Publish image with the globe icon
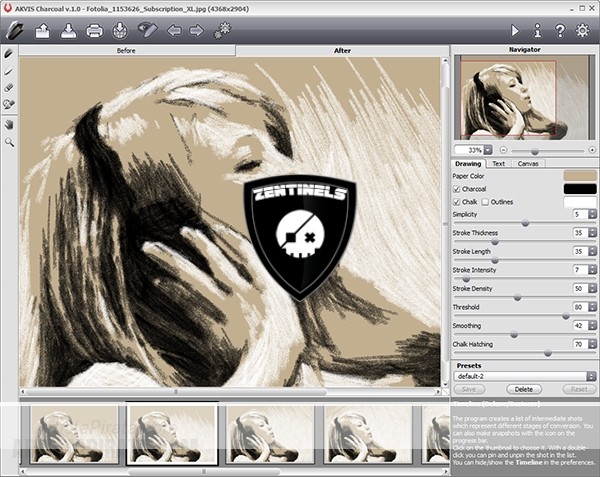 120,31
